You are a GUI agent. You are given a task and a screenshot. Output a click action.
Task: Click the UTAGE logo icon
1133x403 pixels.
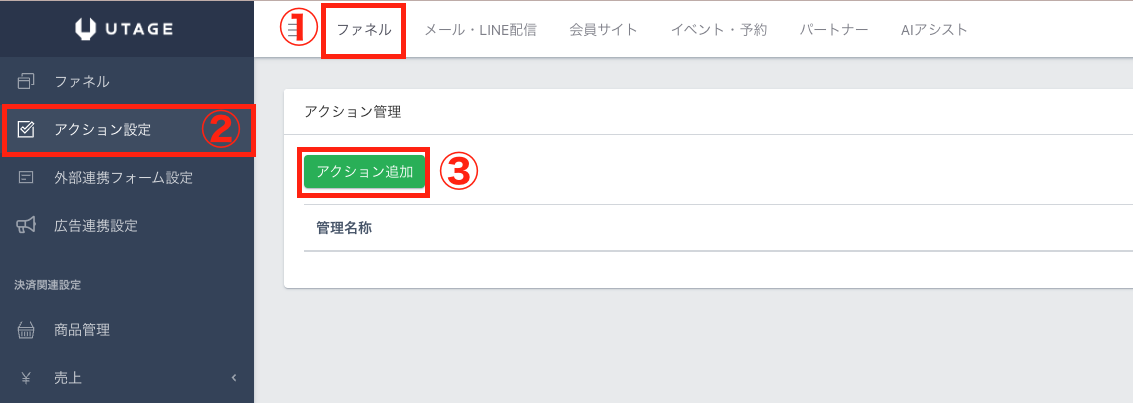tap(85, 29)
